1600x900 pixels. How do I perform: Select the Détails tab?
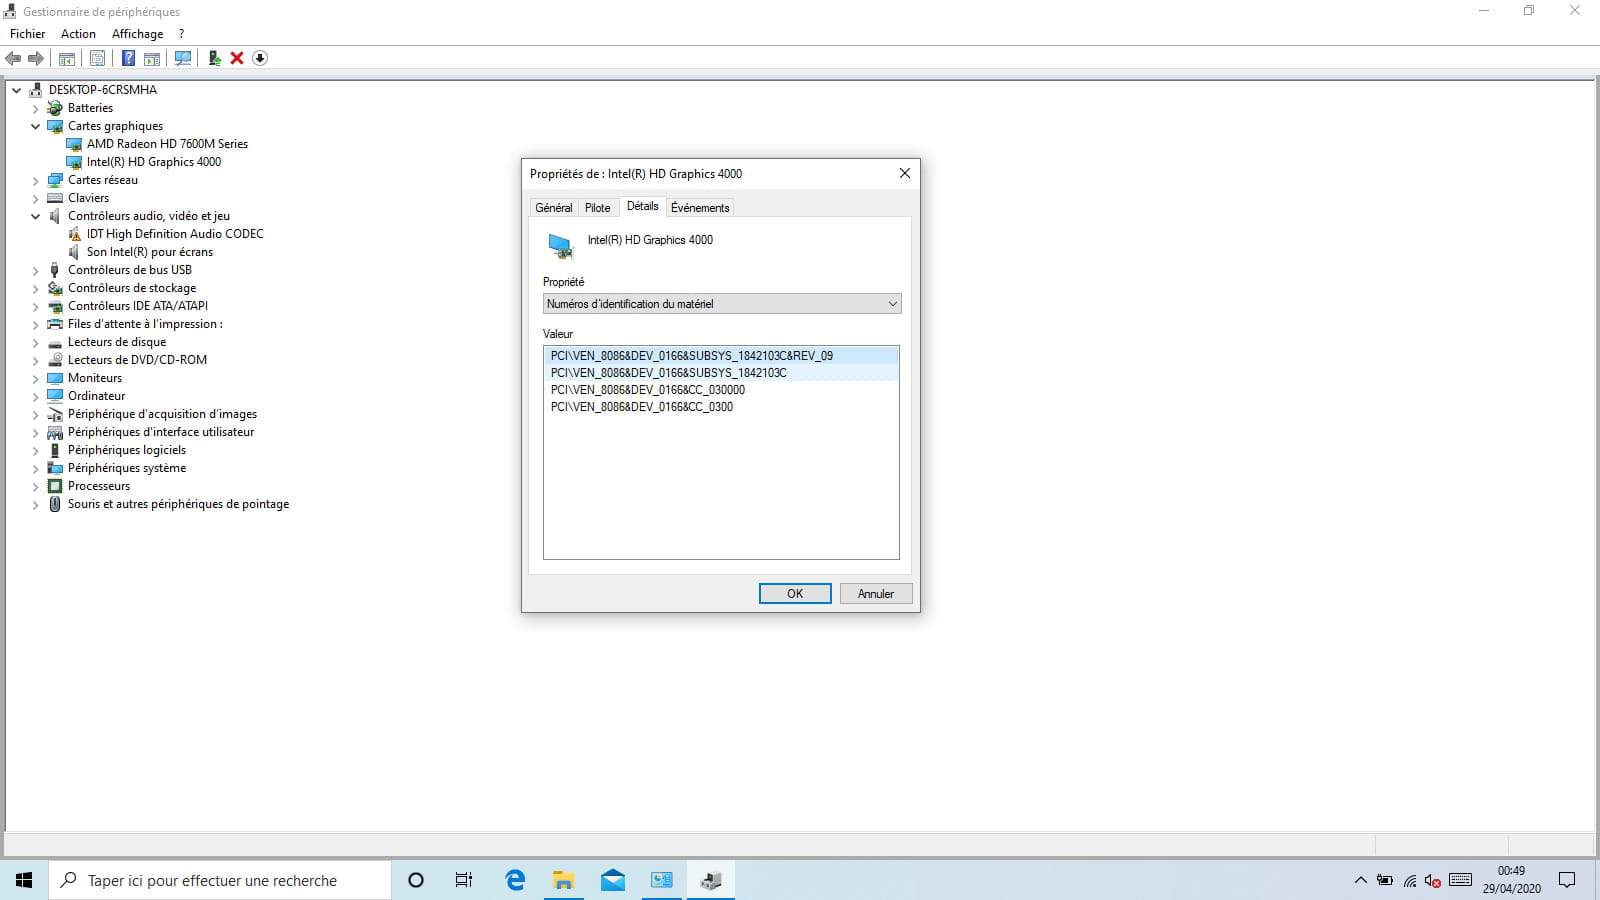point(642,206)
